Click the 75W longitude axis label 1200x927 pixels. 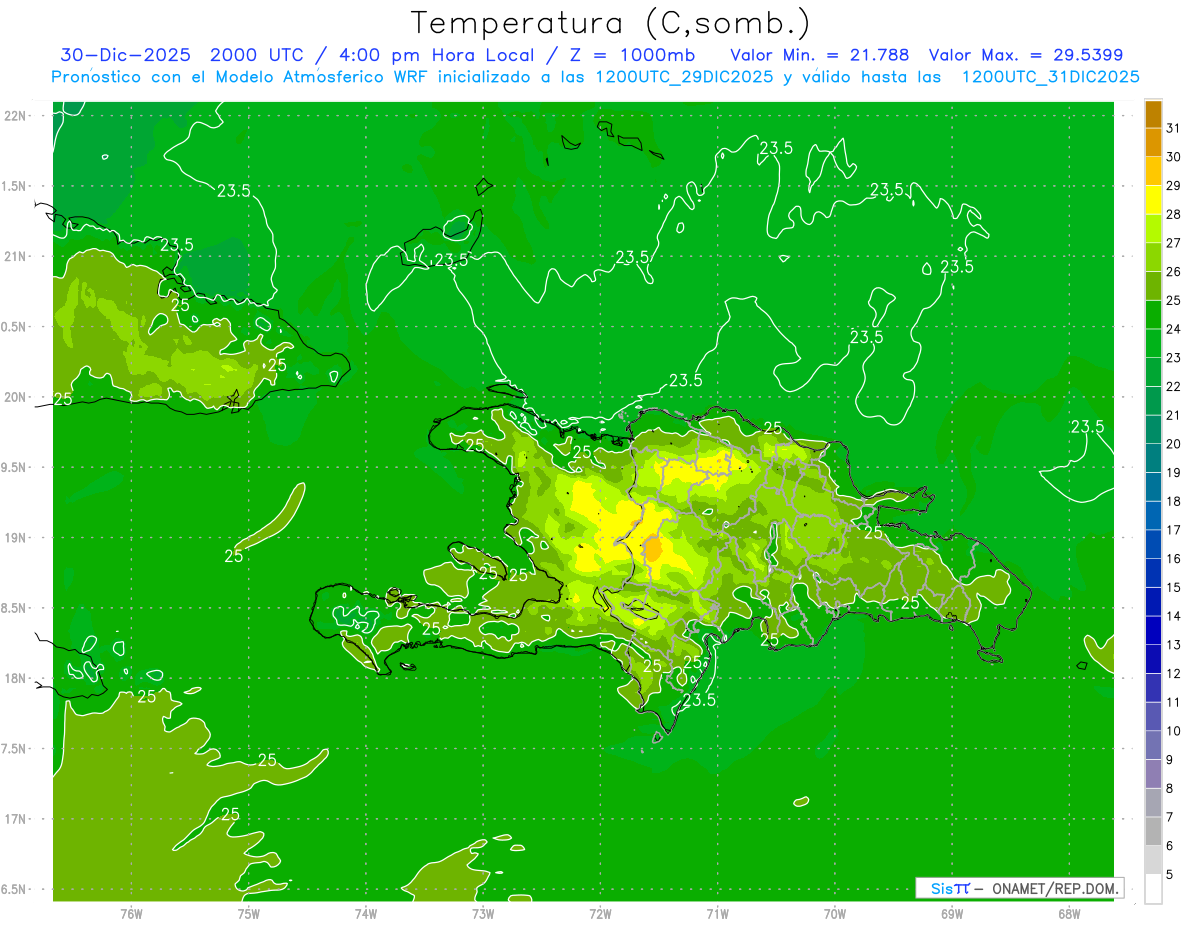[248, 913]
